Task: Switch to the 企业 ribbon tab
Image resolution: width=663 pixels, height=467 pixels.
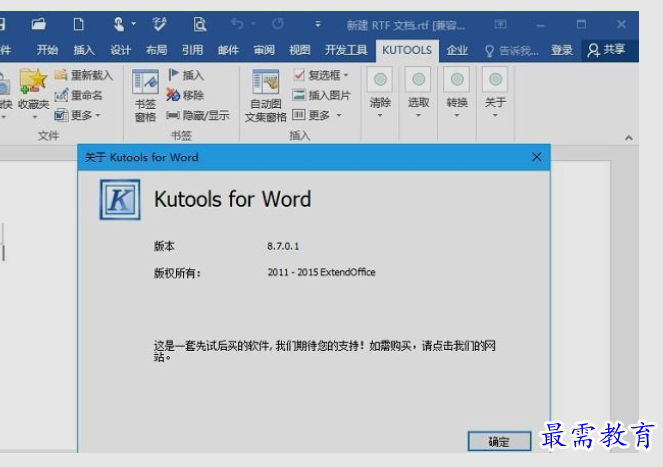Action: [457, 50]
